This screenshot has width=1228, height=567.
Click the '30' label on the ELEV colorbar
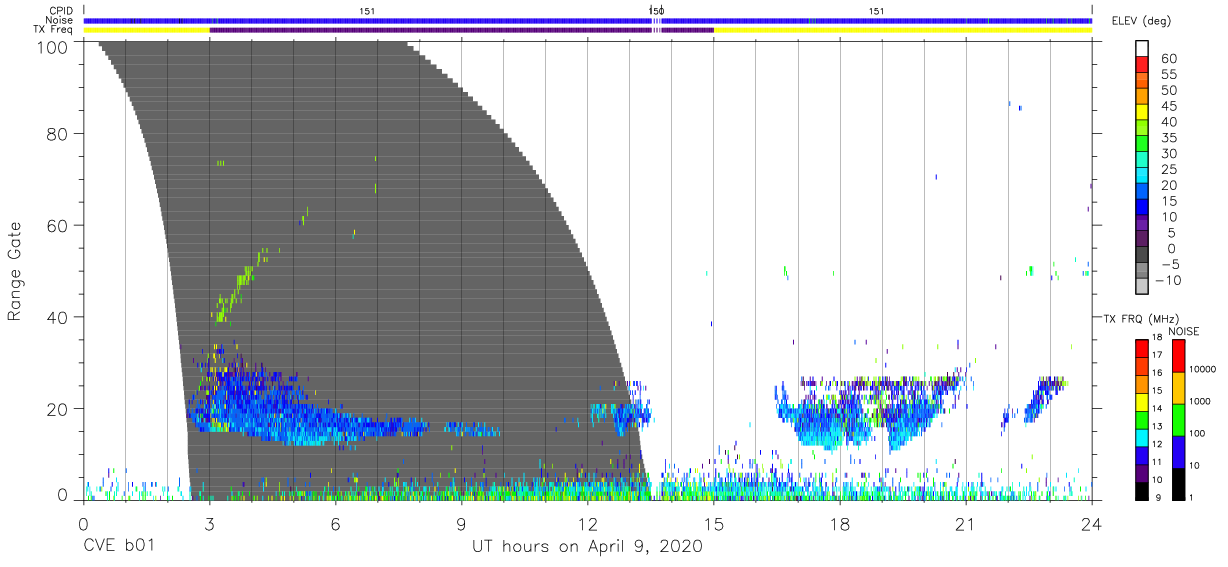(x=1168, y=153)
